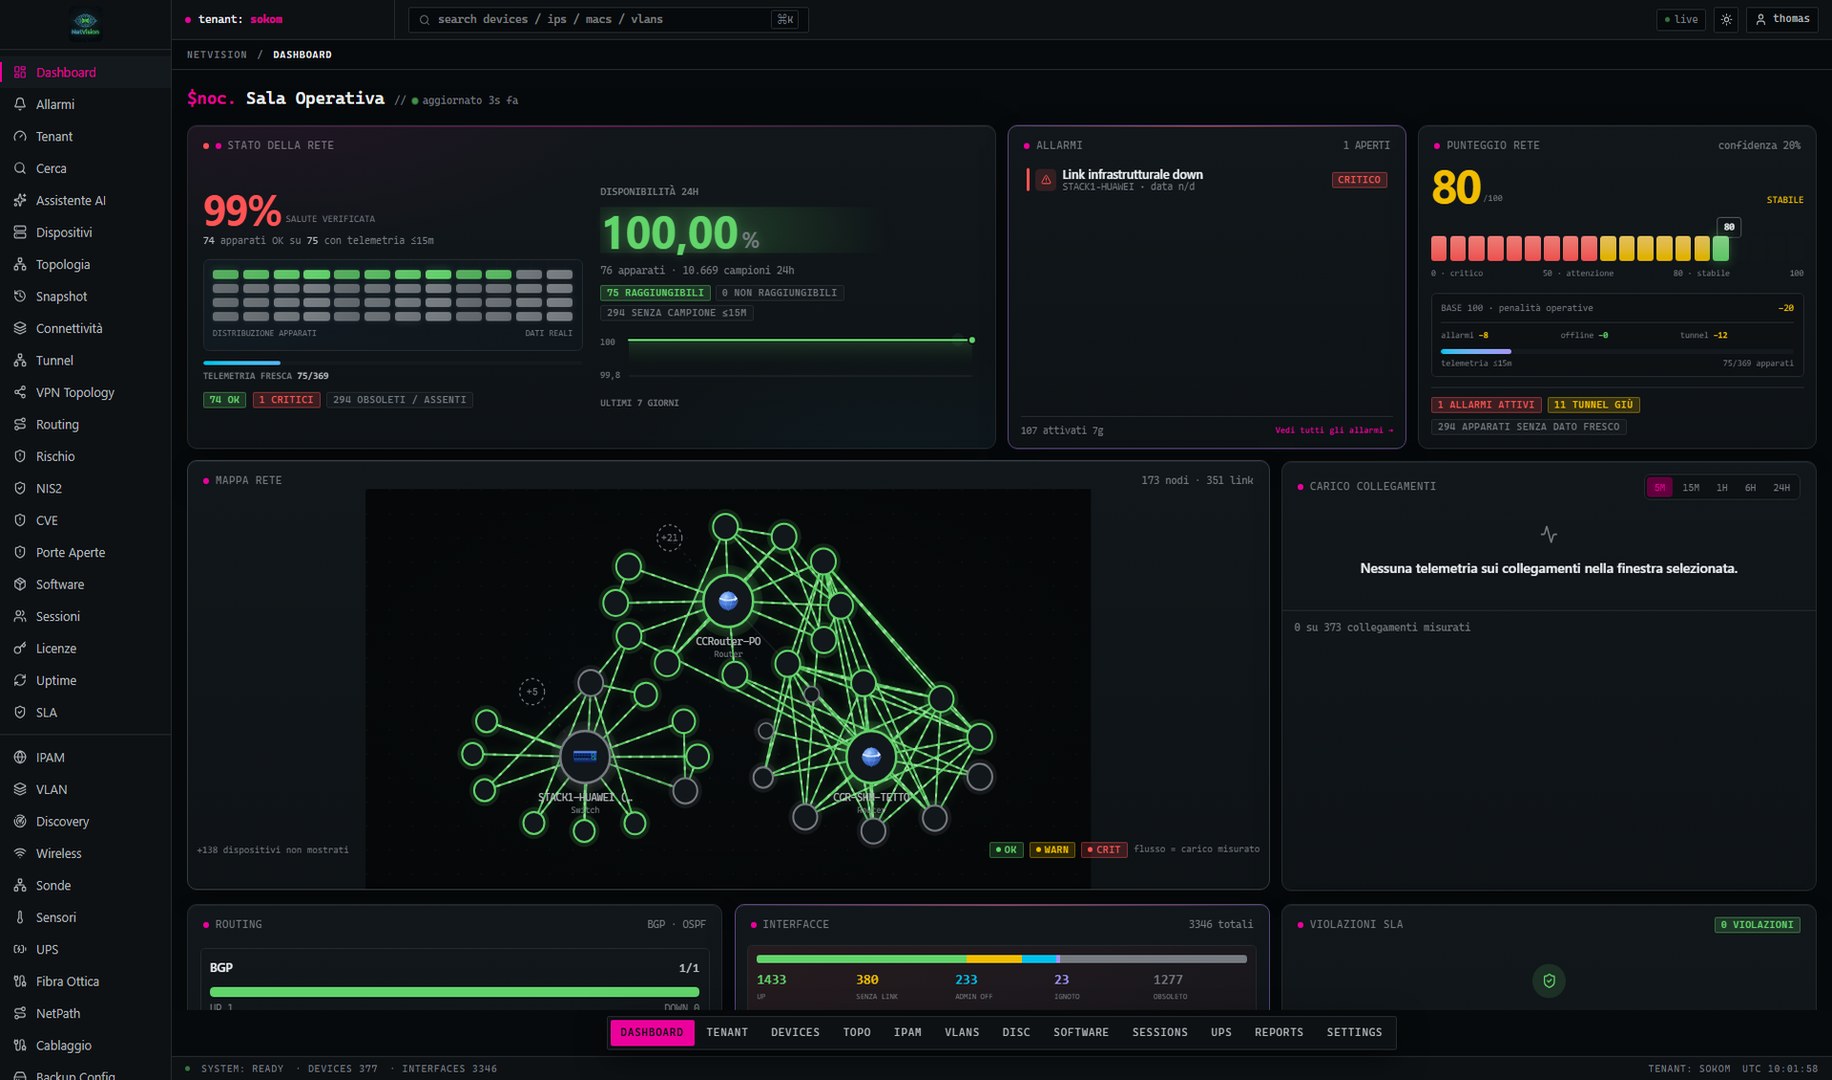The image size is (1832, 1080).
Task: Select the 24H time window
Action: click(x=1782, y=487)
